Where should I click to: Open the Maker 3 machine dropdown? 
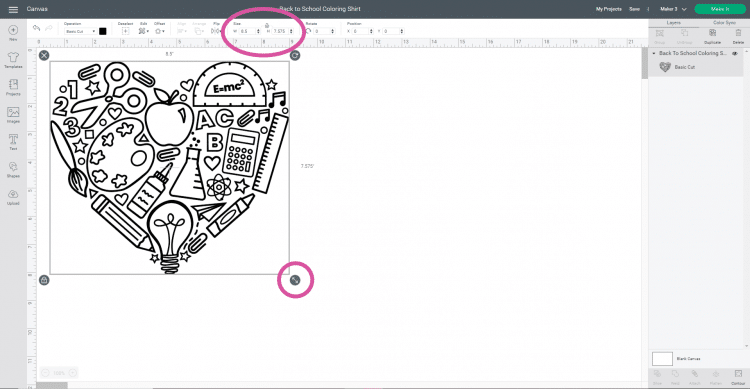[673, 9]
